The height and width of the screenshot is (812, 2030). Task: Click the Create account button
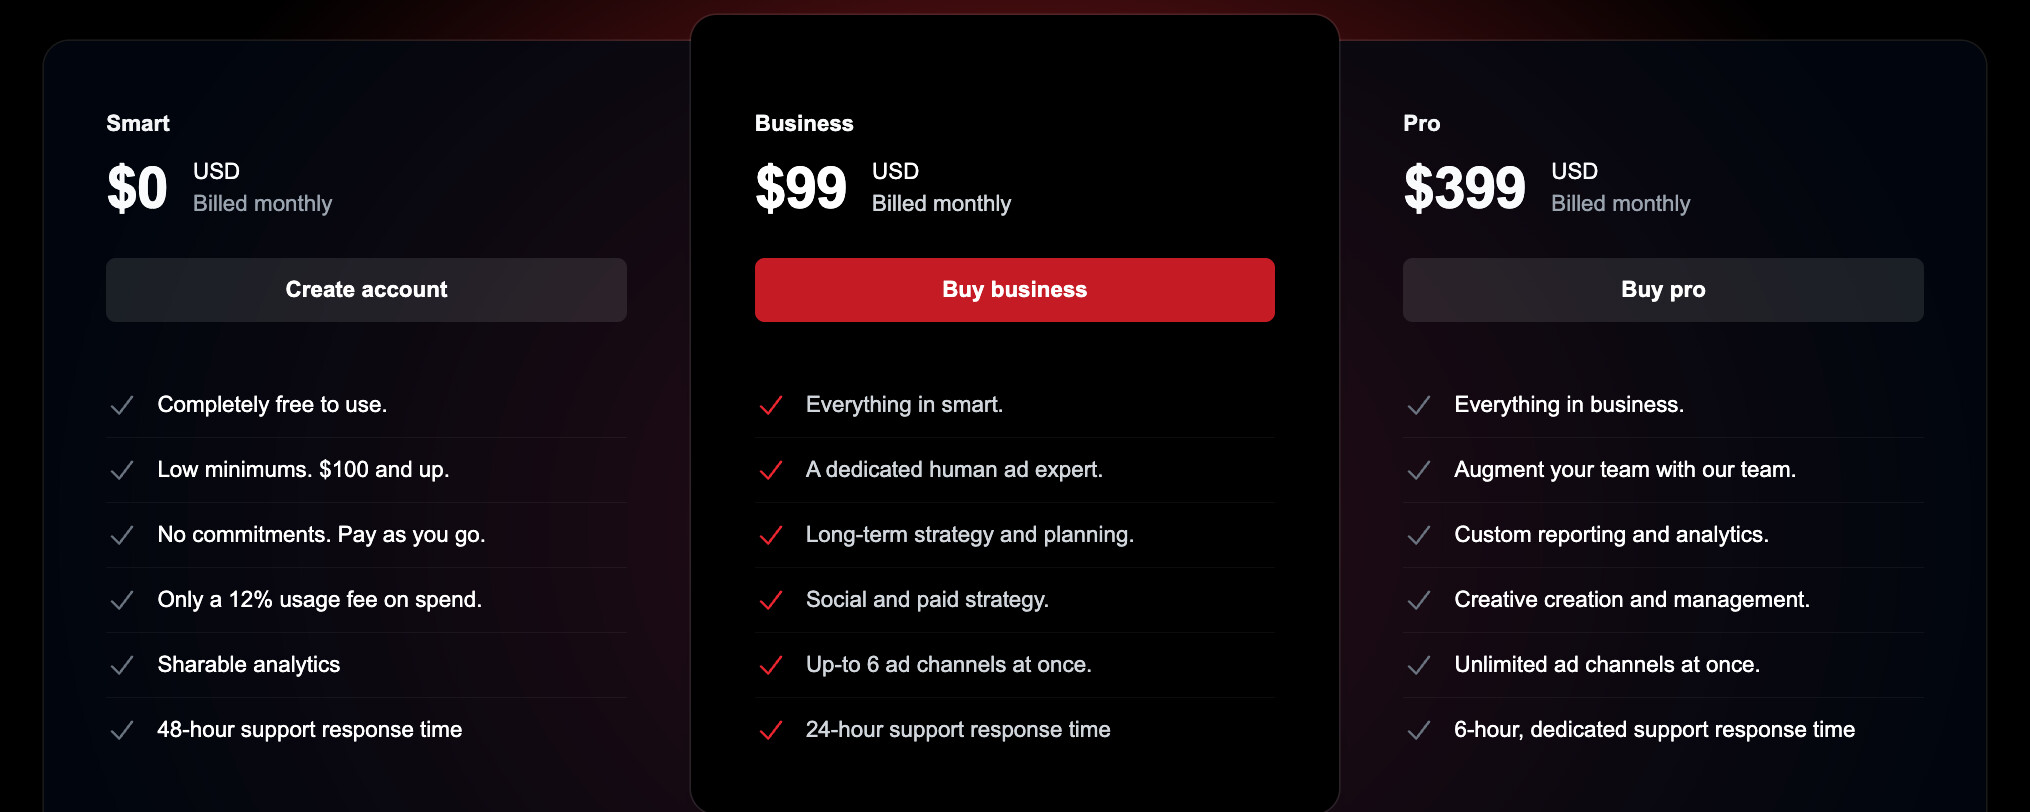coord(366,290)
